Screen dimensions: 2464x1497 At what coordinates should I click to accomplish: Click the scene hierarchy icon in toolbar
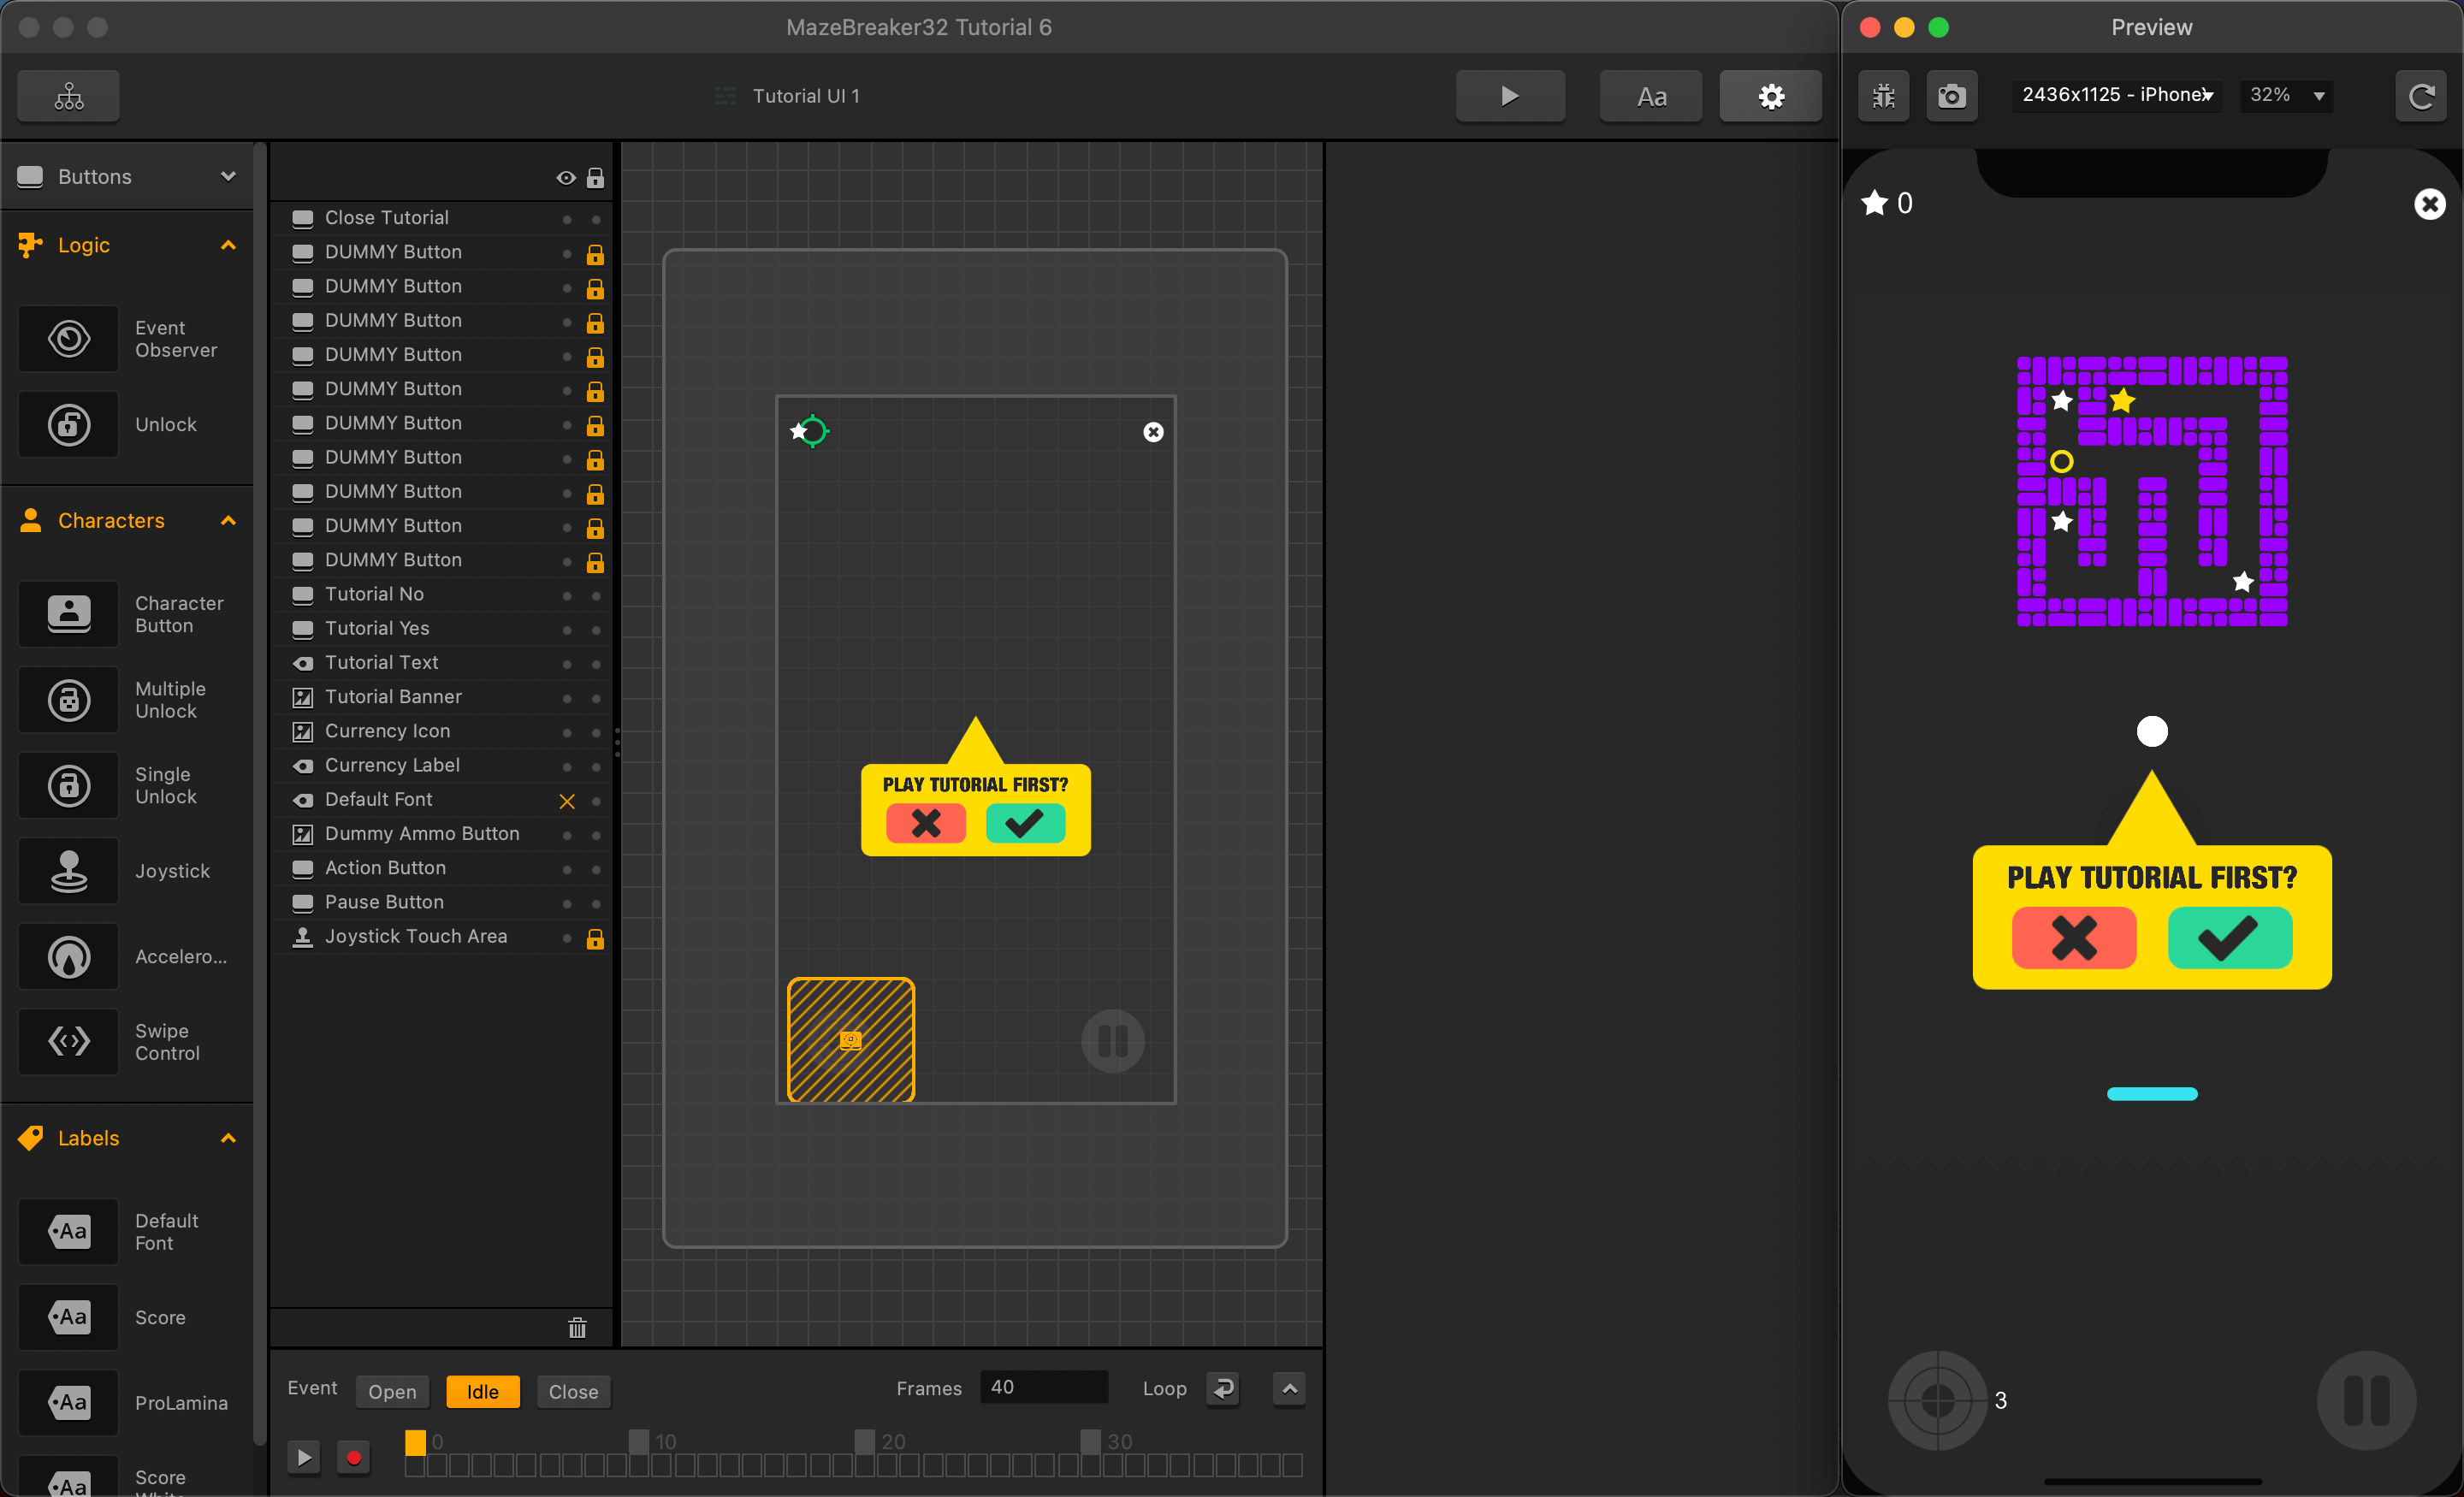coord(68,96)
